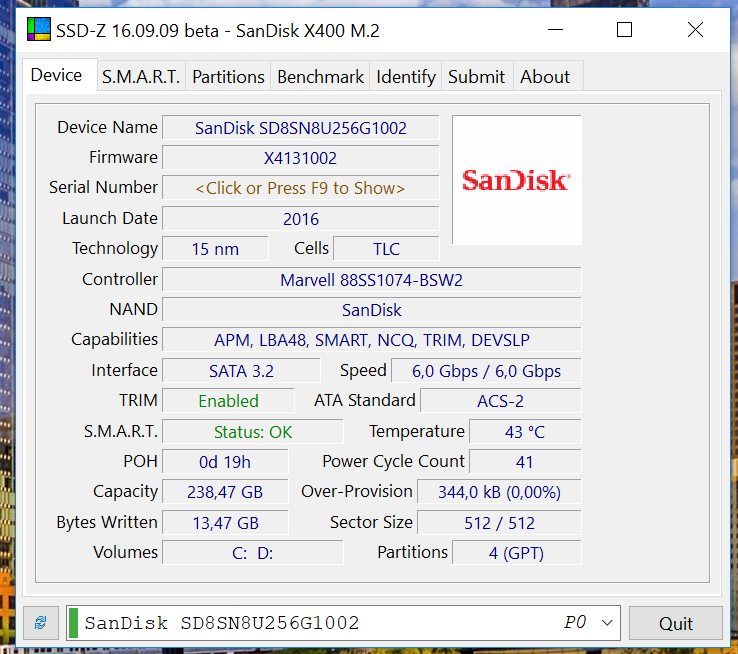Click the Bytes Written value 13,47 GB

[x=225, y=523]
